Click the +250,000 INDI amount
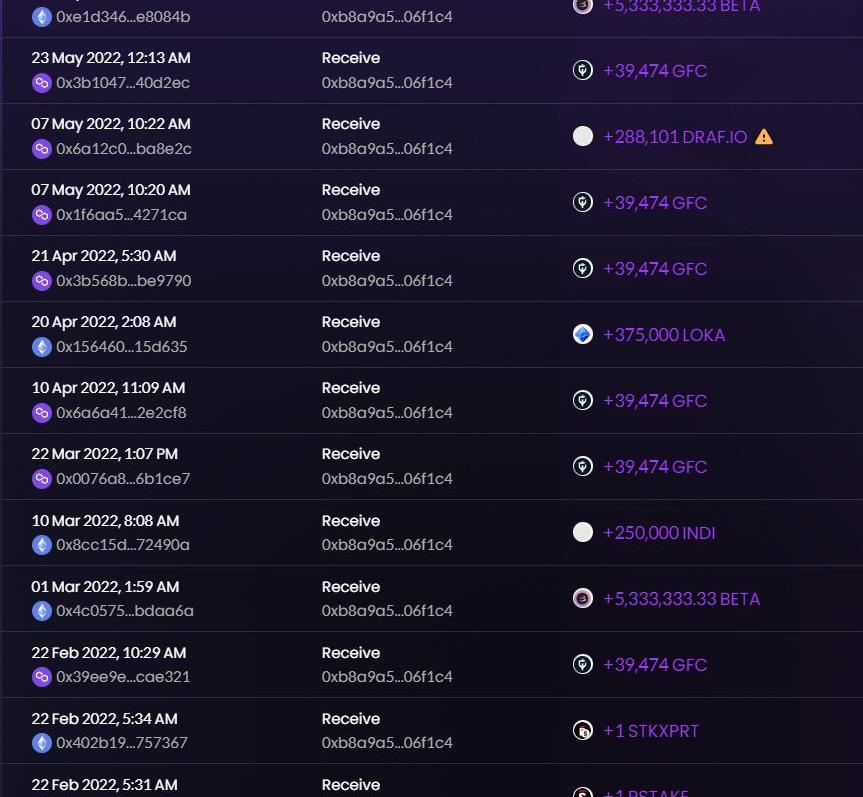This screenshot has width=863, height=797. tap(659, 533)
